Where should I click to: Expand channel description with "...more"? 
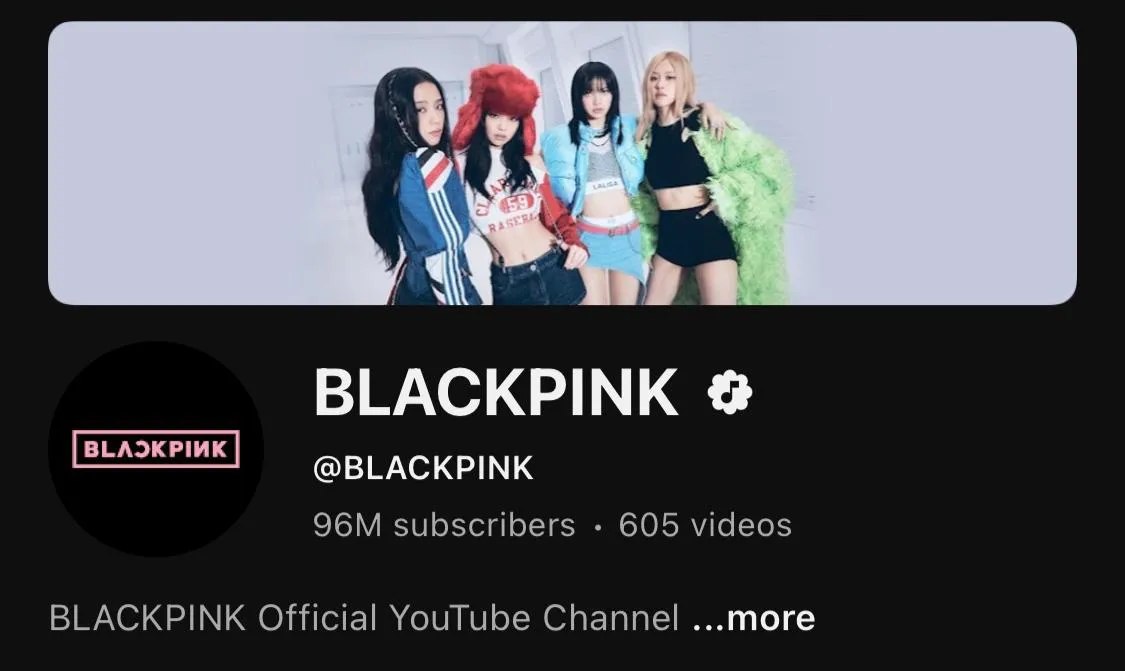point(753,618)
